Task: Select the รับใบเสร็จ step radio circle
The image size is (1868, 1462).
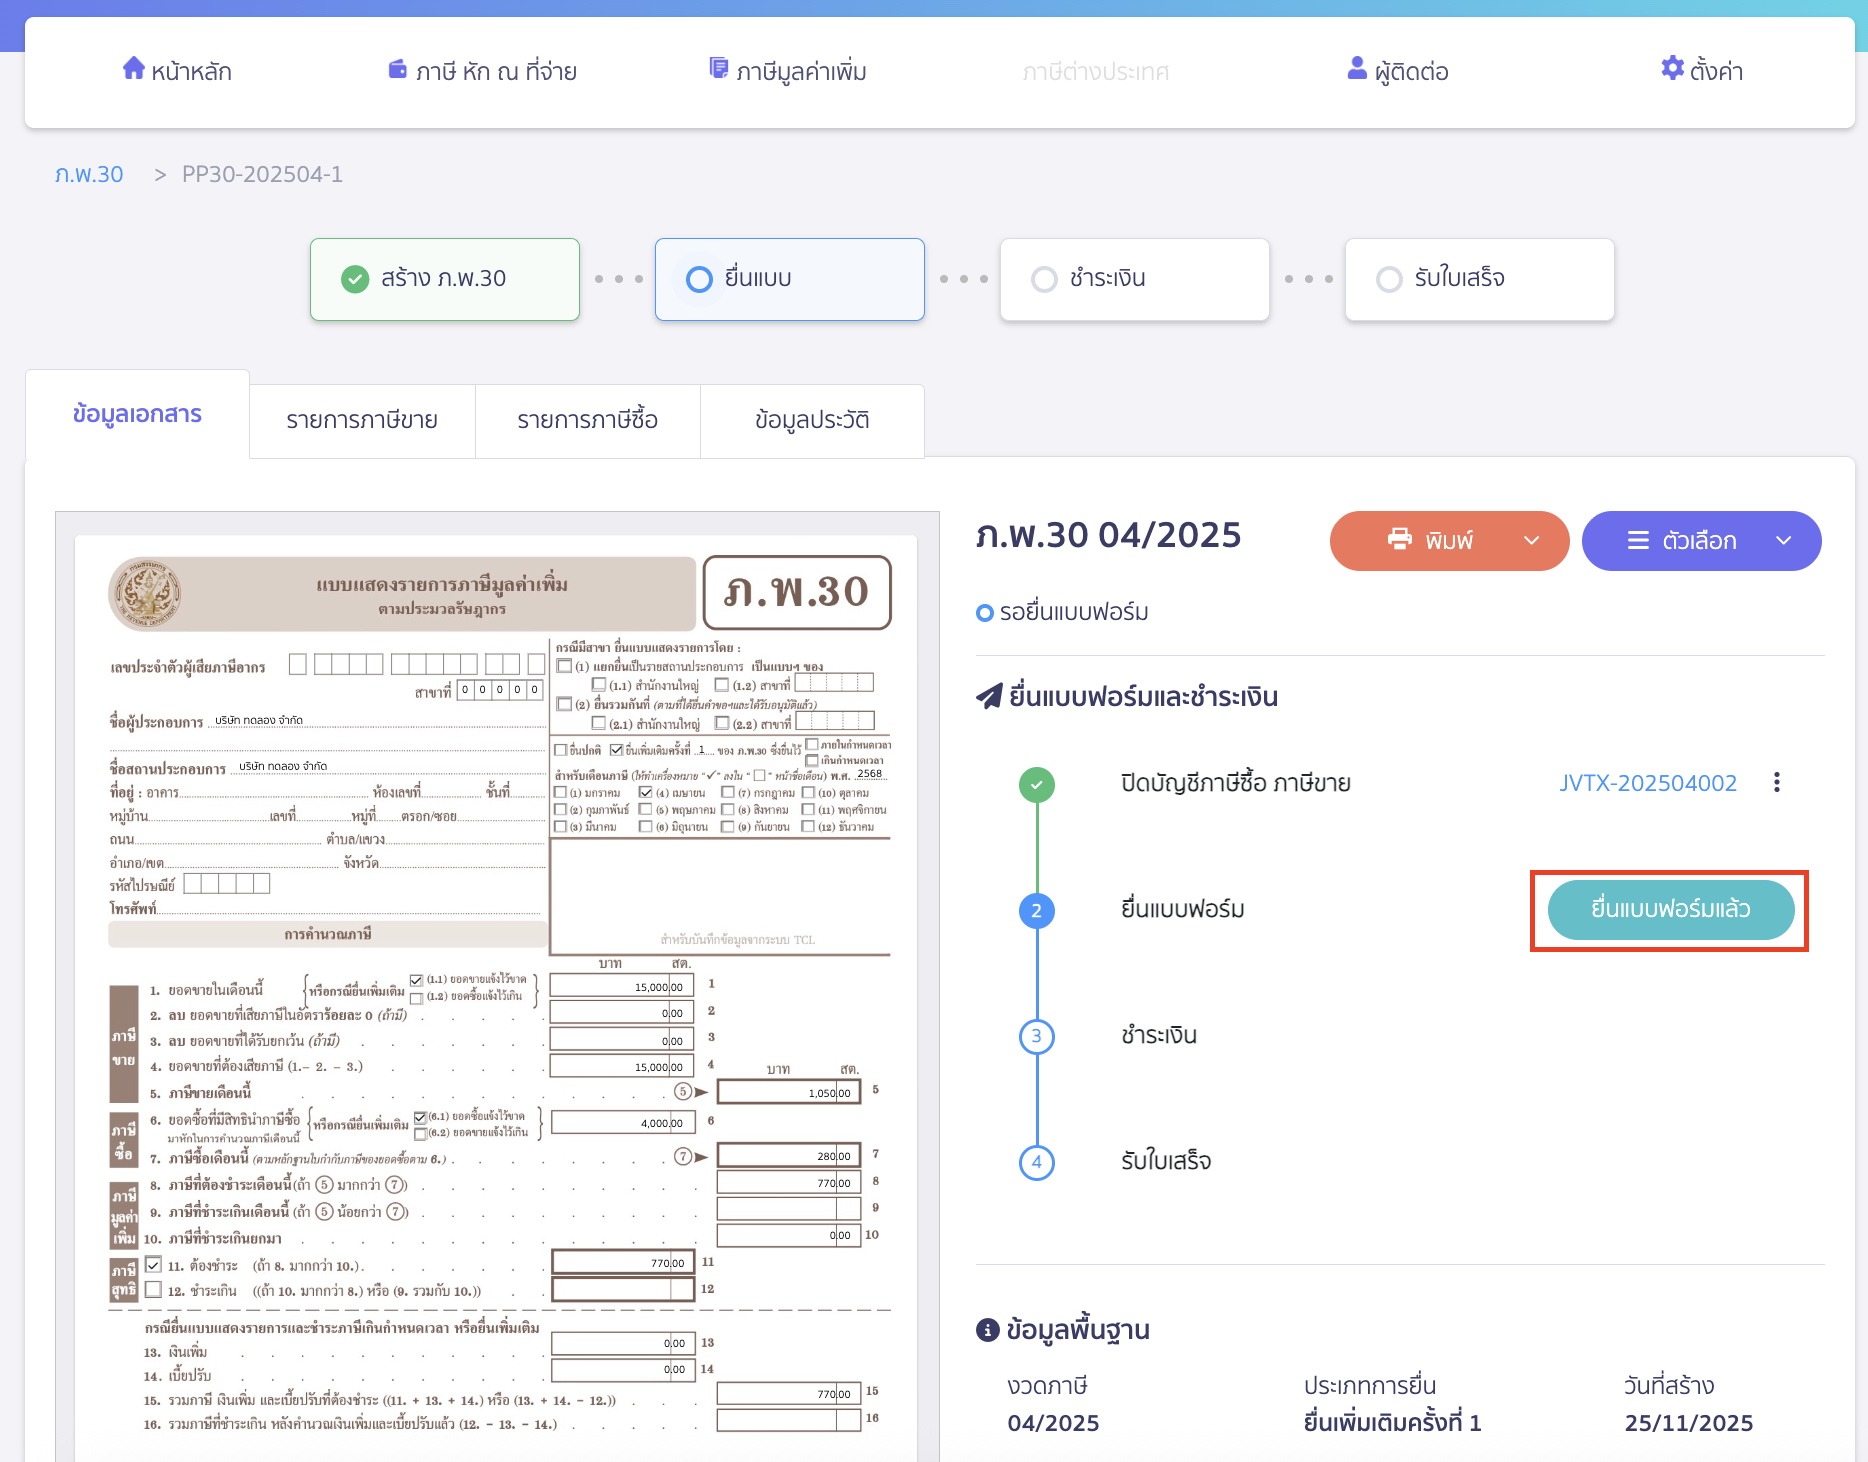Action: click(x=1389, y=279)
